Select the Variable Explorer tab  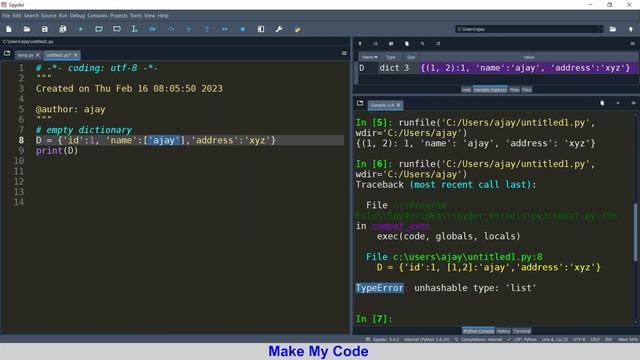(490, 90)
